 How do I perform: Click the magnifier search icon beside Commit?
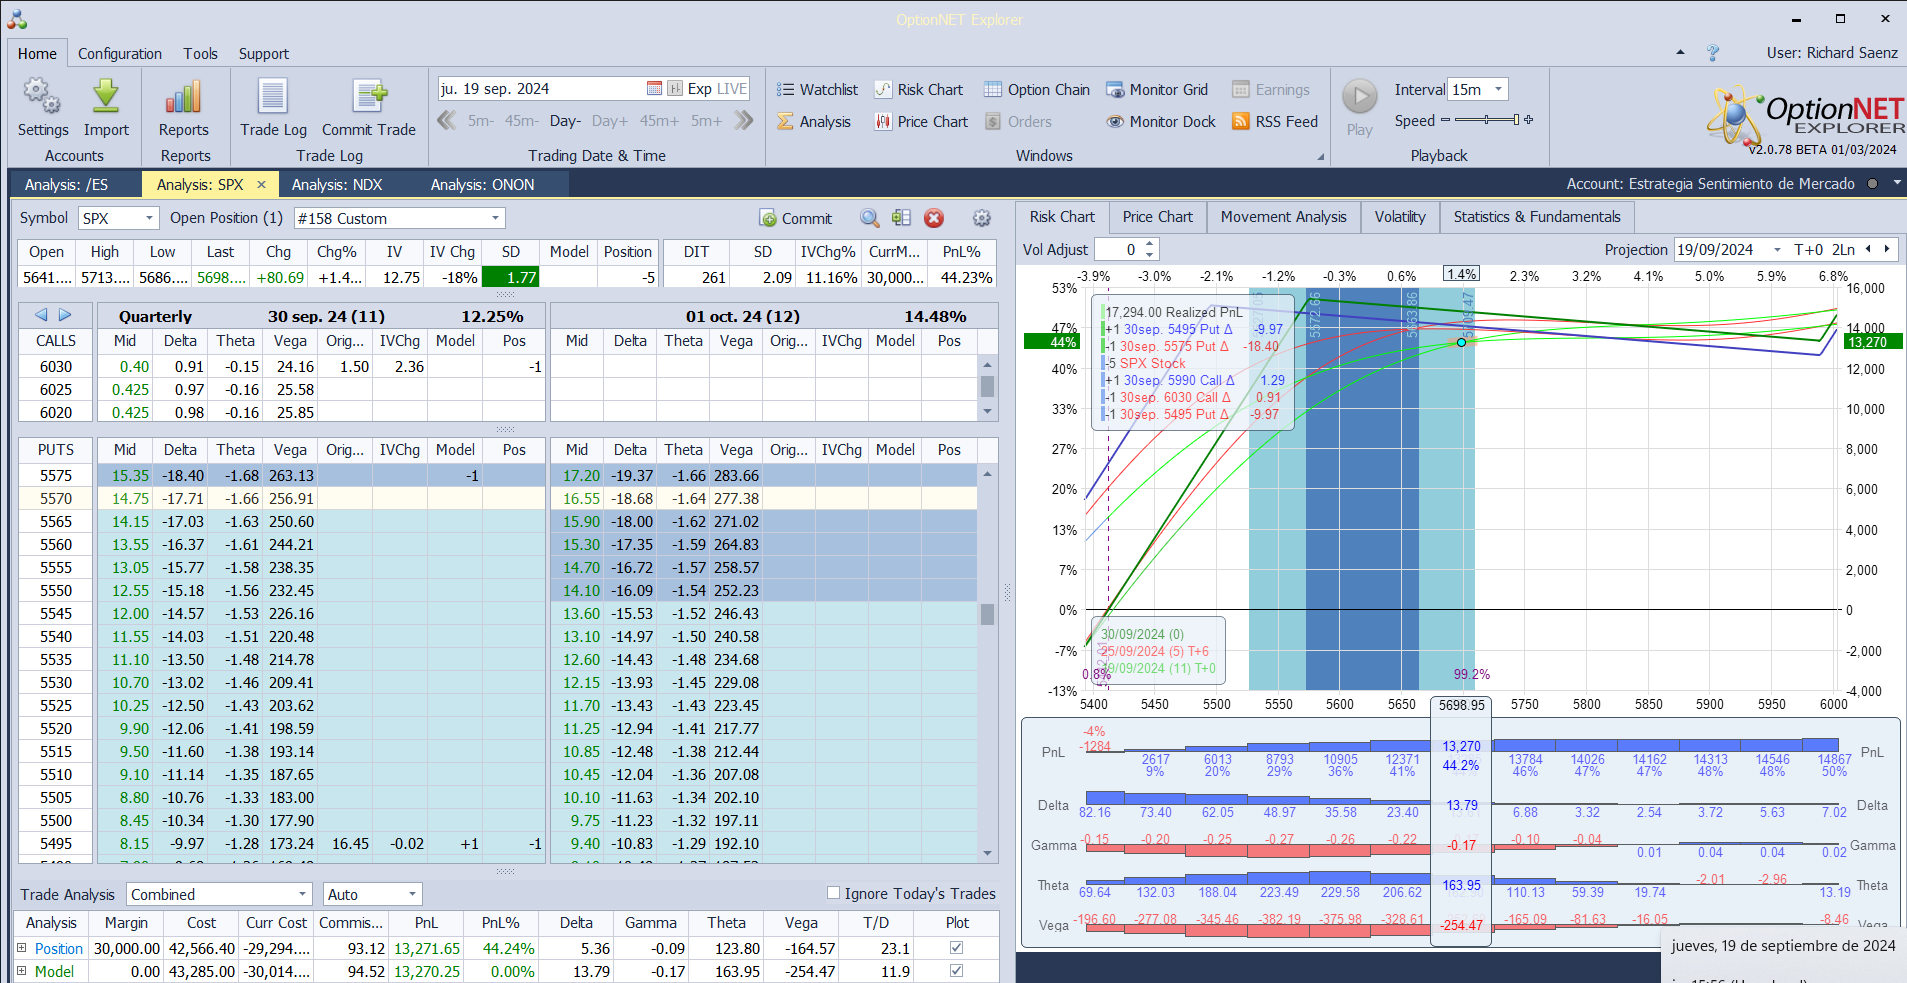pos(870,218)
